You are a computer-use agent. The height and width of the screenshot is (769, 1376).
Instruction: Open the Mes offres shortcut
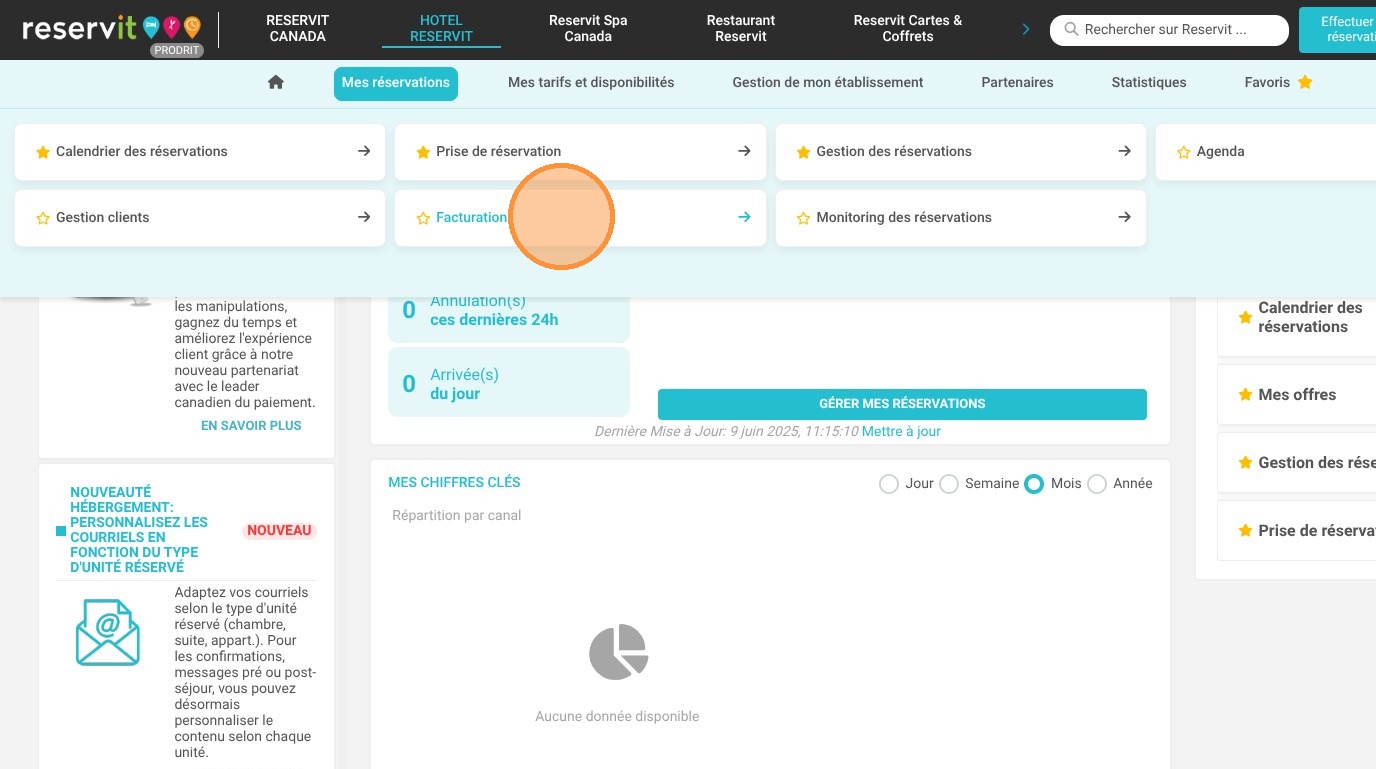pyautogui.click(x=1297, y=395)
